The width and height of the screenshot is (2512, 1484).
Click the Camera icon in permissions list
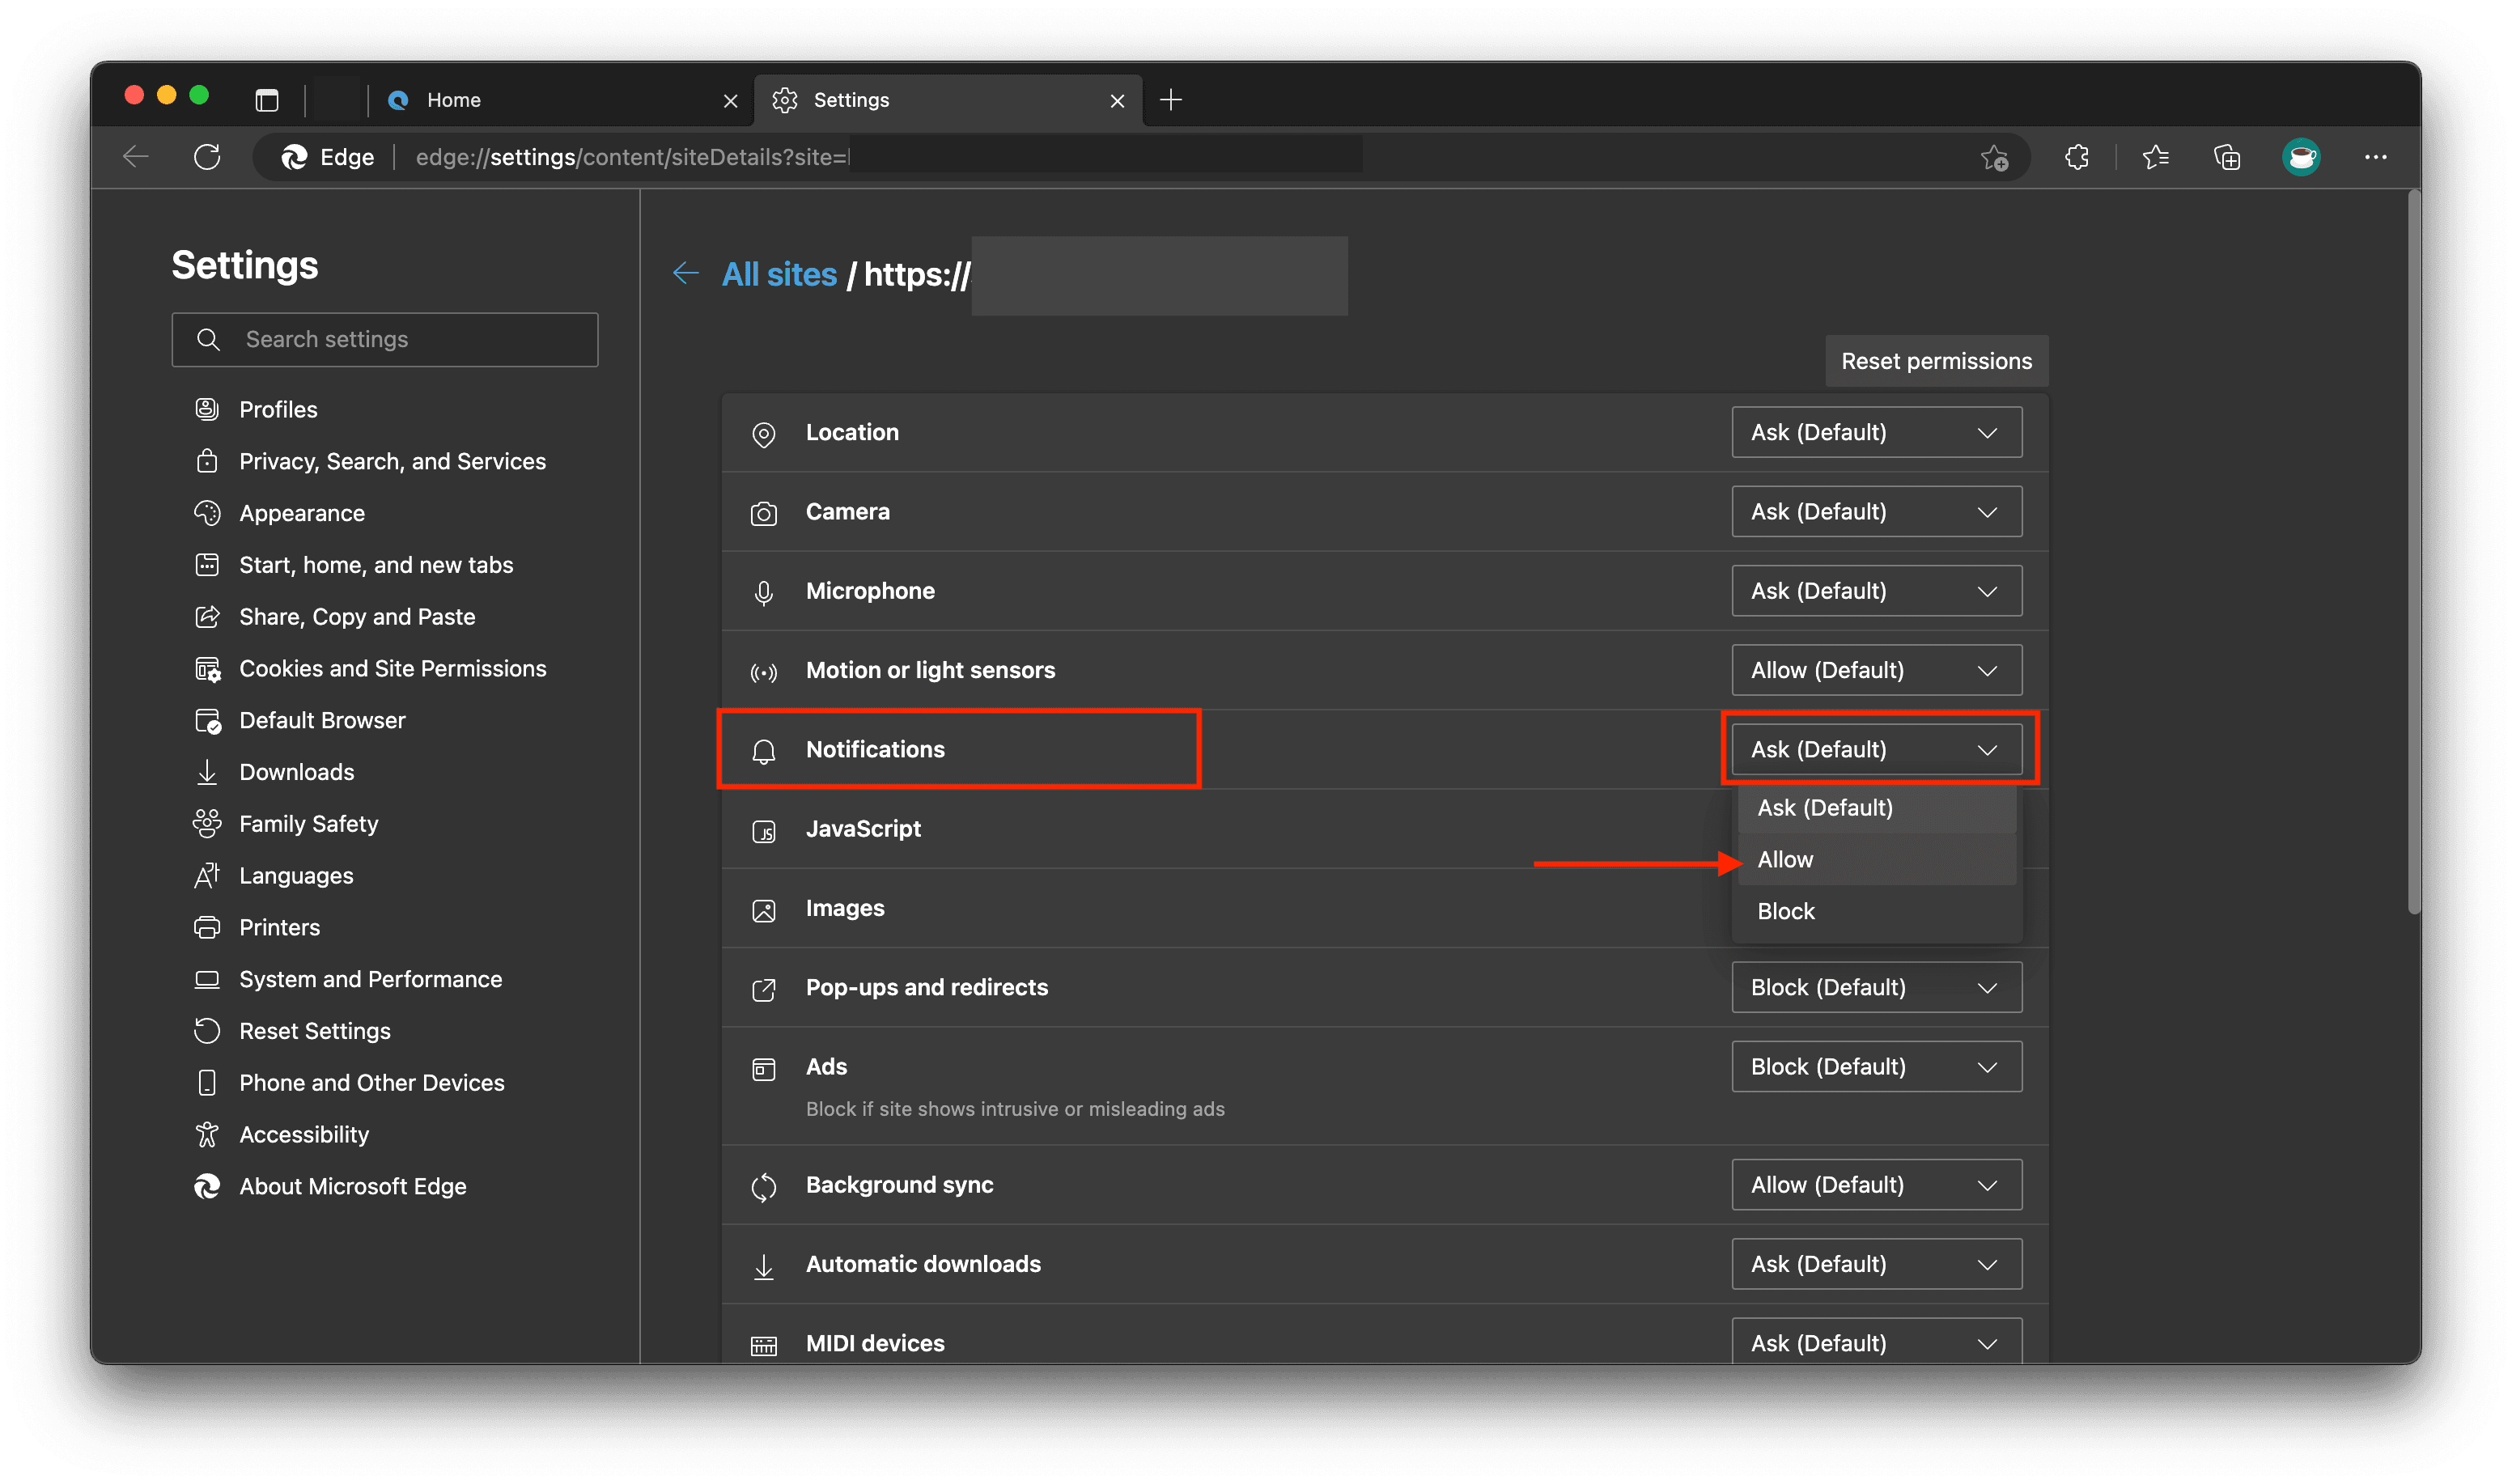pyautogui.click(x=764, y=512)
